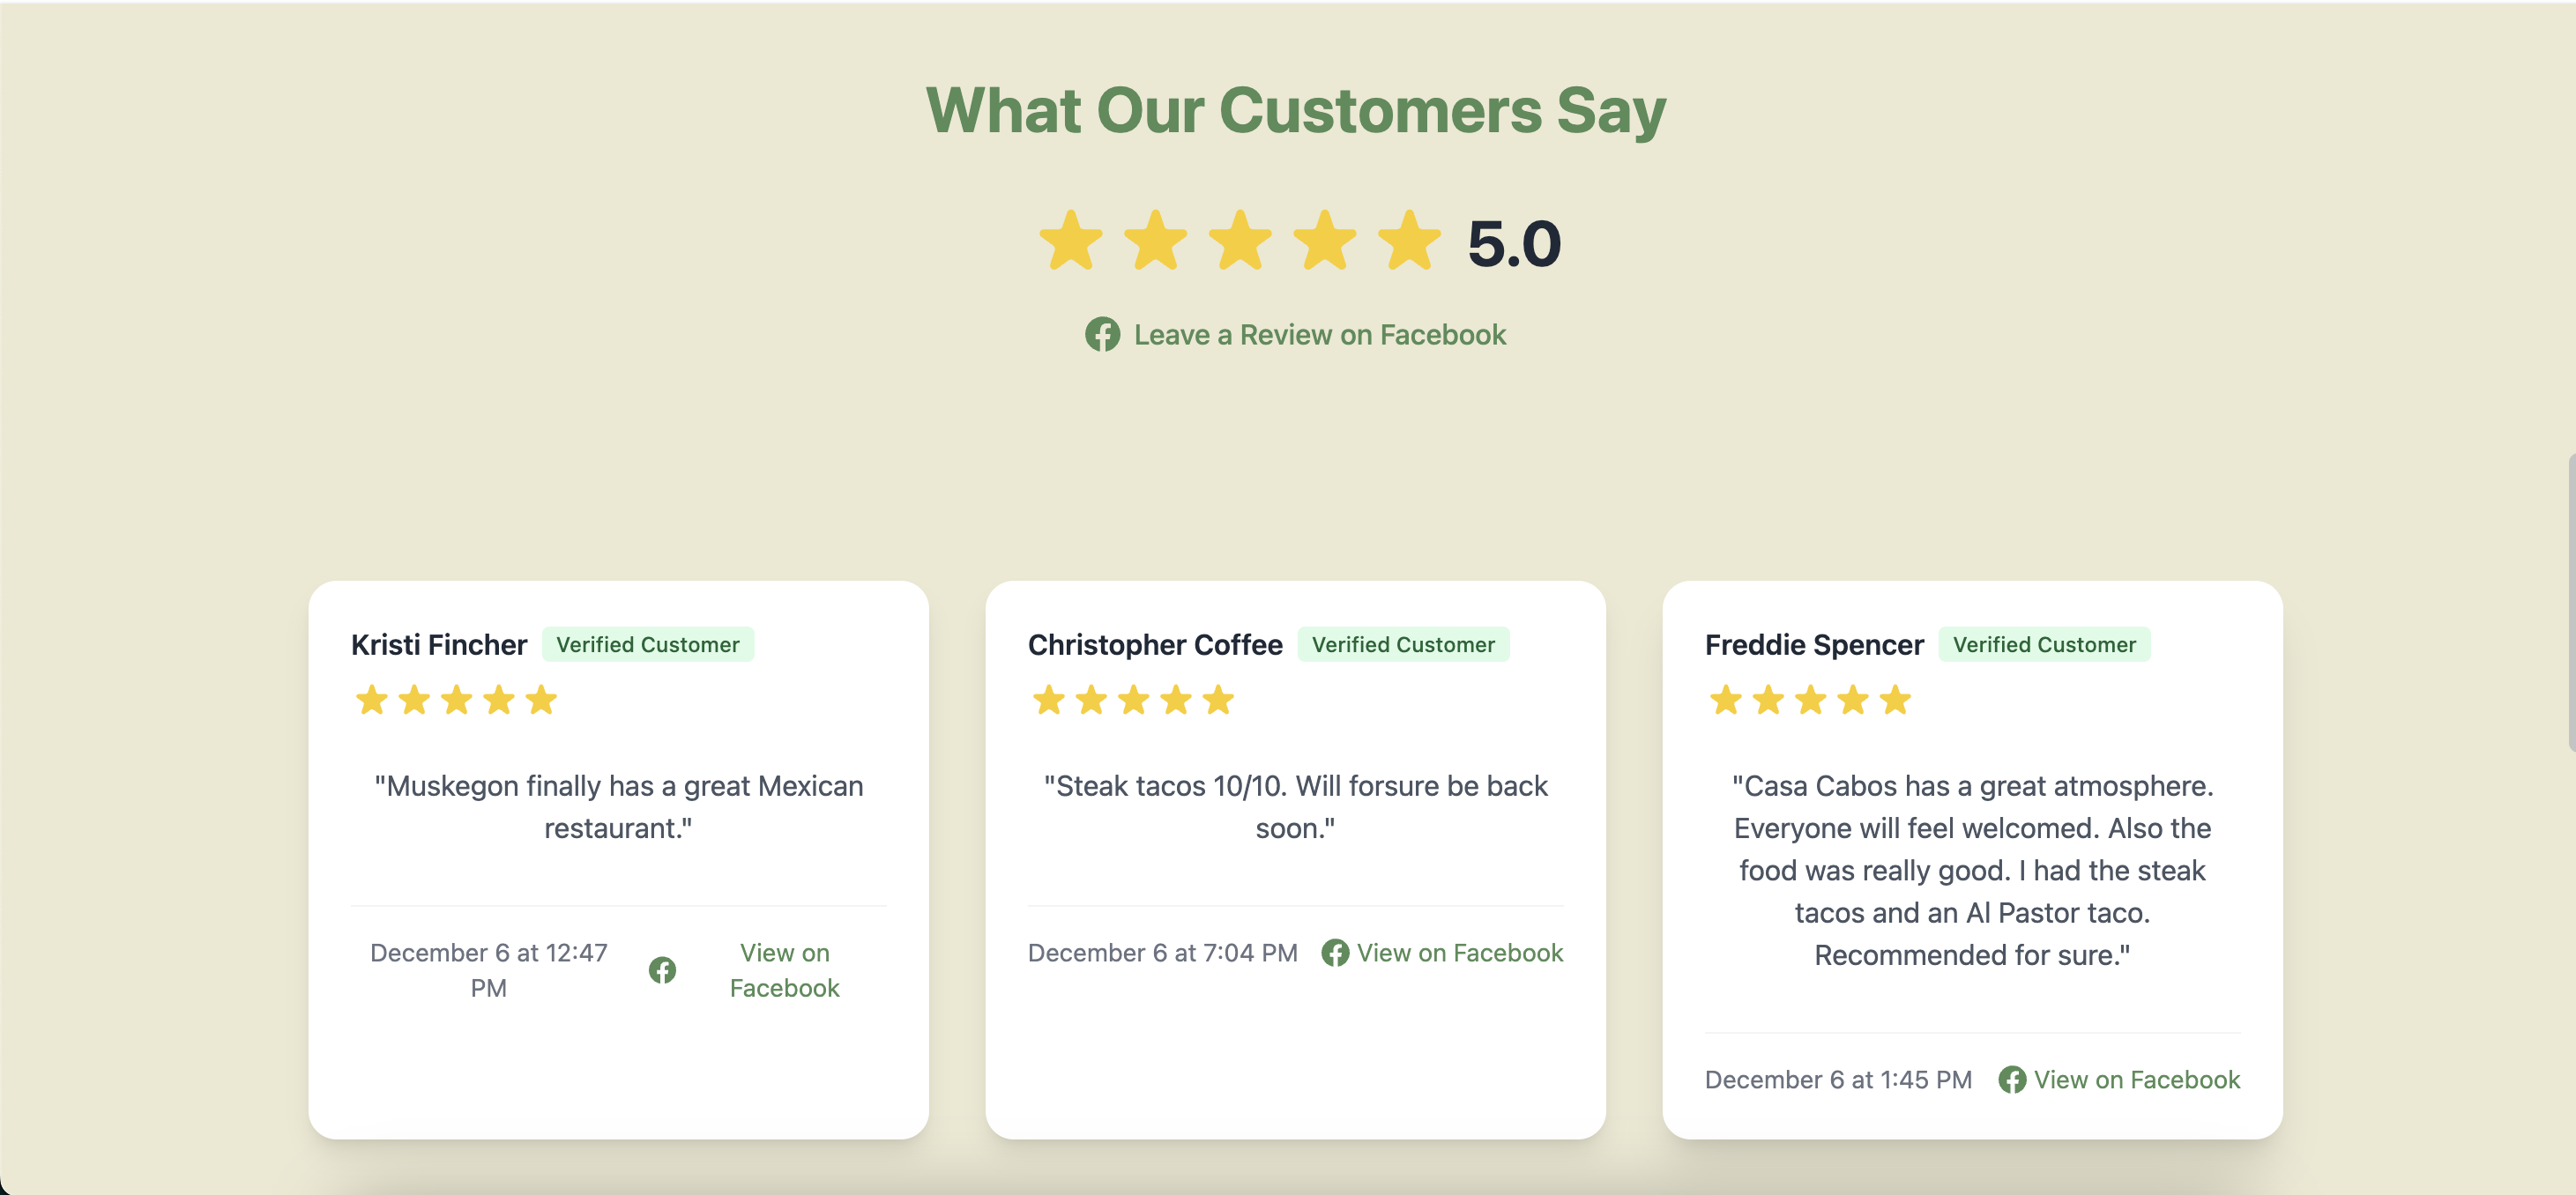Click Facebook icon beside Leave a Review
The image size is (2576, 1195).
(x=1102, y=335)
